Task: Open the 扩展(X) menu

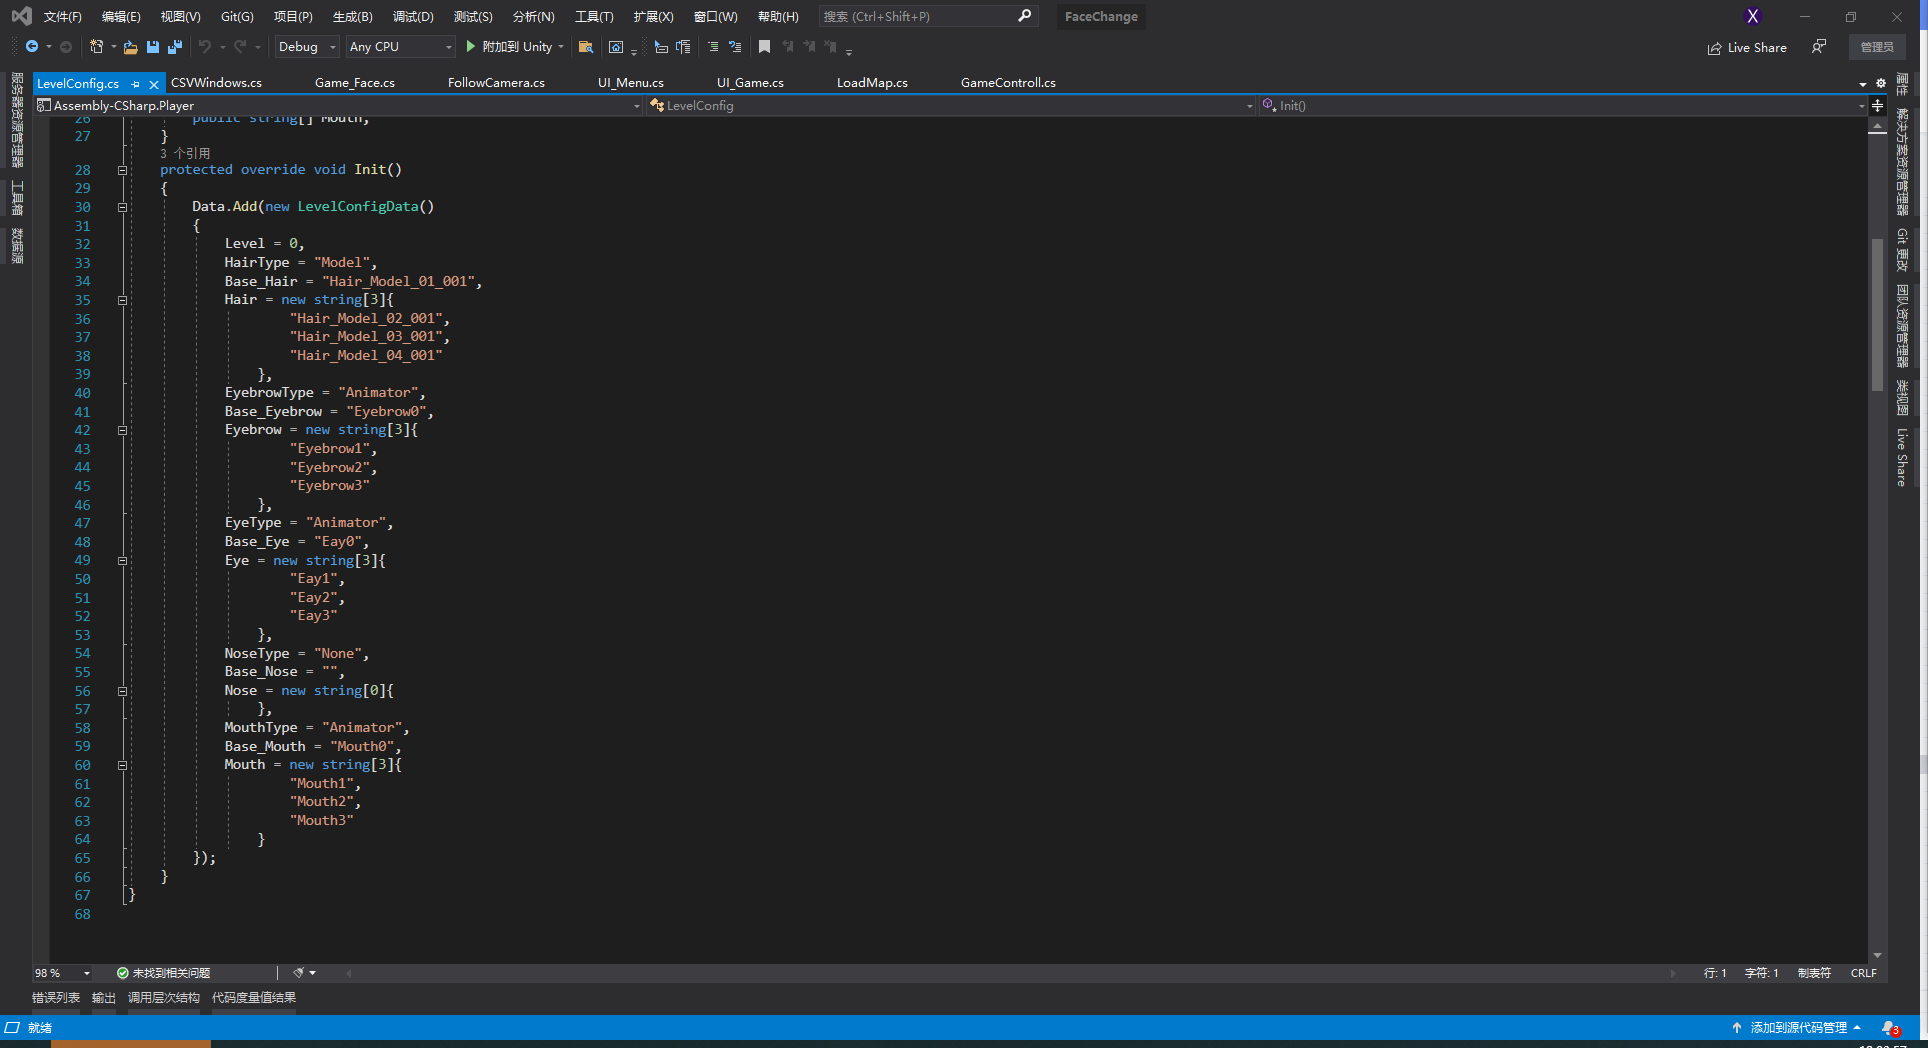Action: (653, 16)
